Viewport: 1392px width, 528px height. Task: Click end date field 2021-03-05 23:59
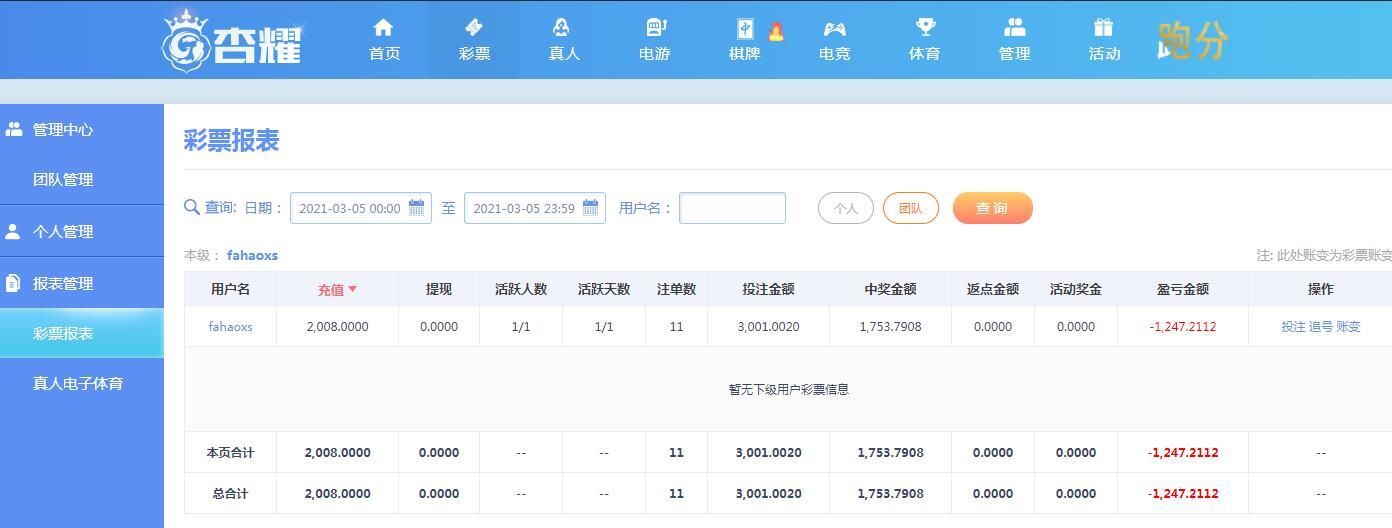[535, 208]
